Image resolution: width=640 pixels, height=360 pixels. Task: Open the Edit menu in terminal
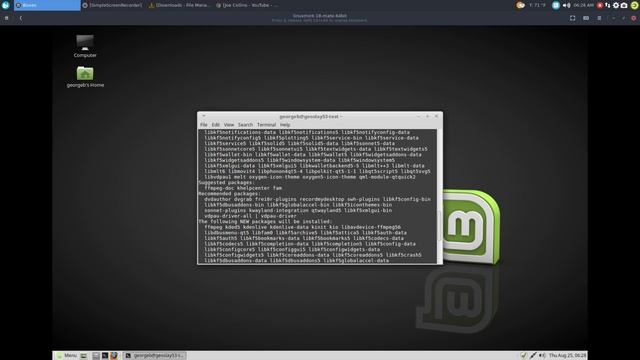click(x=216, y=125)
